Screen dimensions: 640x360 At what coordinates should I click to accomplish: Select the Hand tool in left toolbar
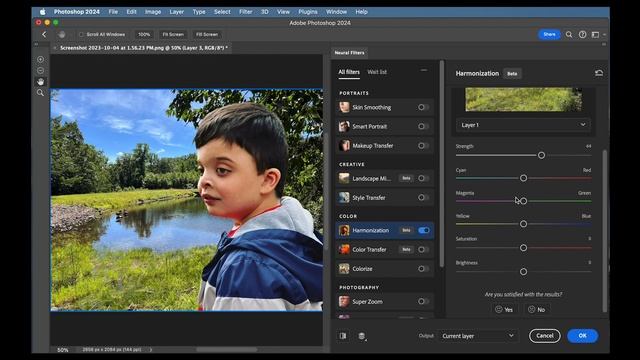(x=40, y=82)
